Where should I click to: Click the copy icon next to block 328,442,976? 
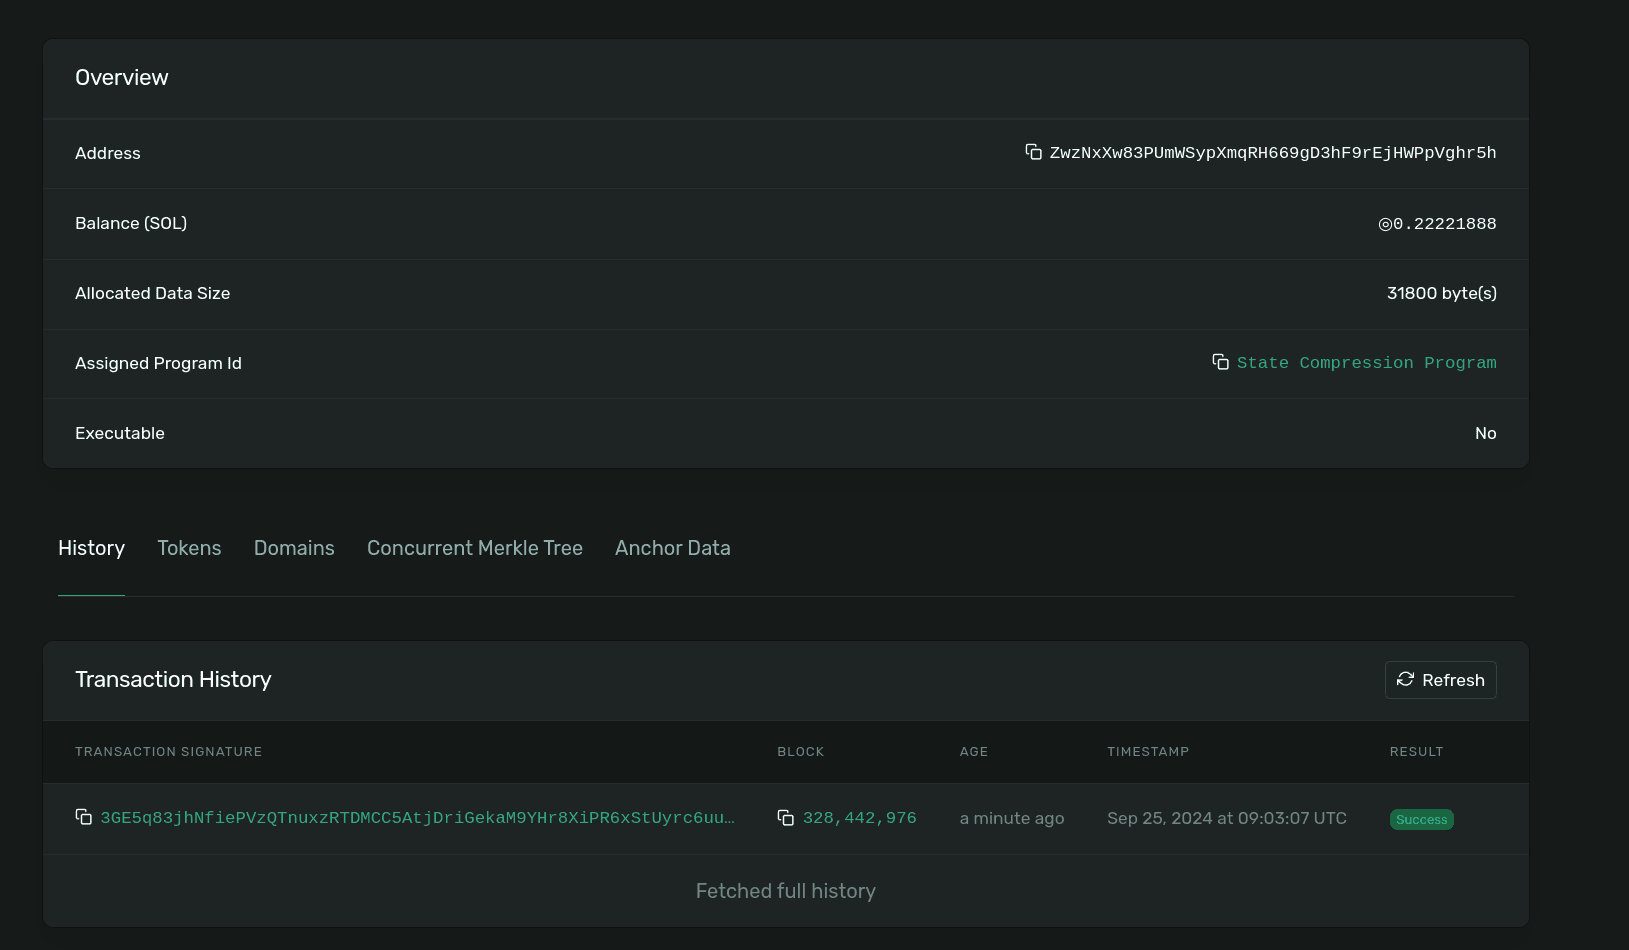pyautogui.click(x=786, y=817)
